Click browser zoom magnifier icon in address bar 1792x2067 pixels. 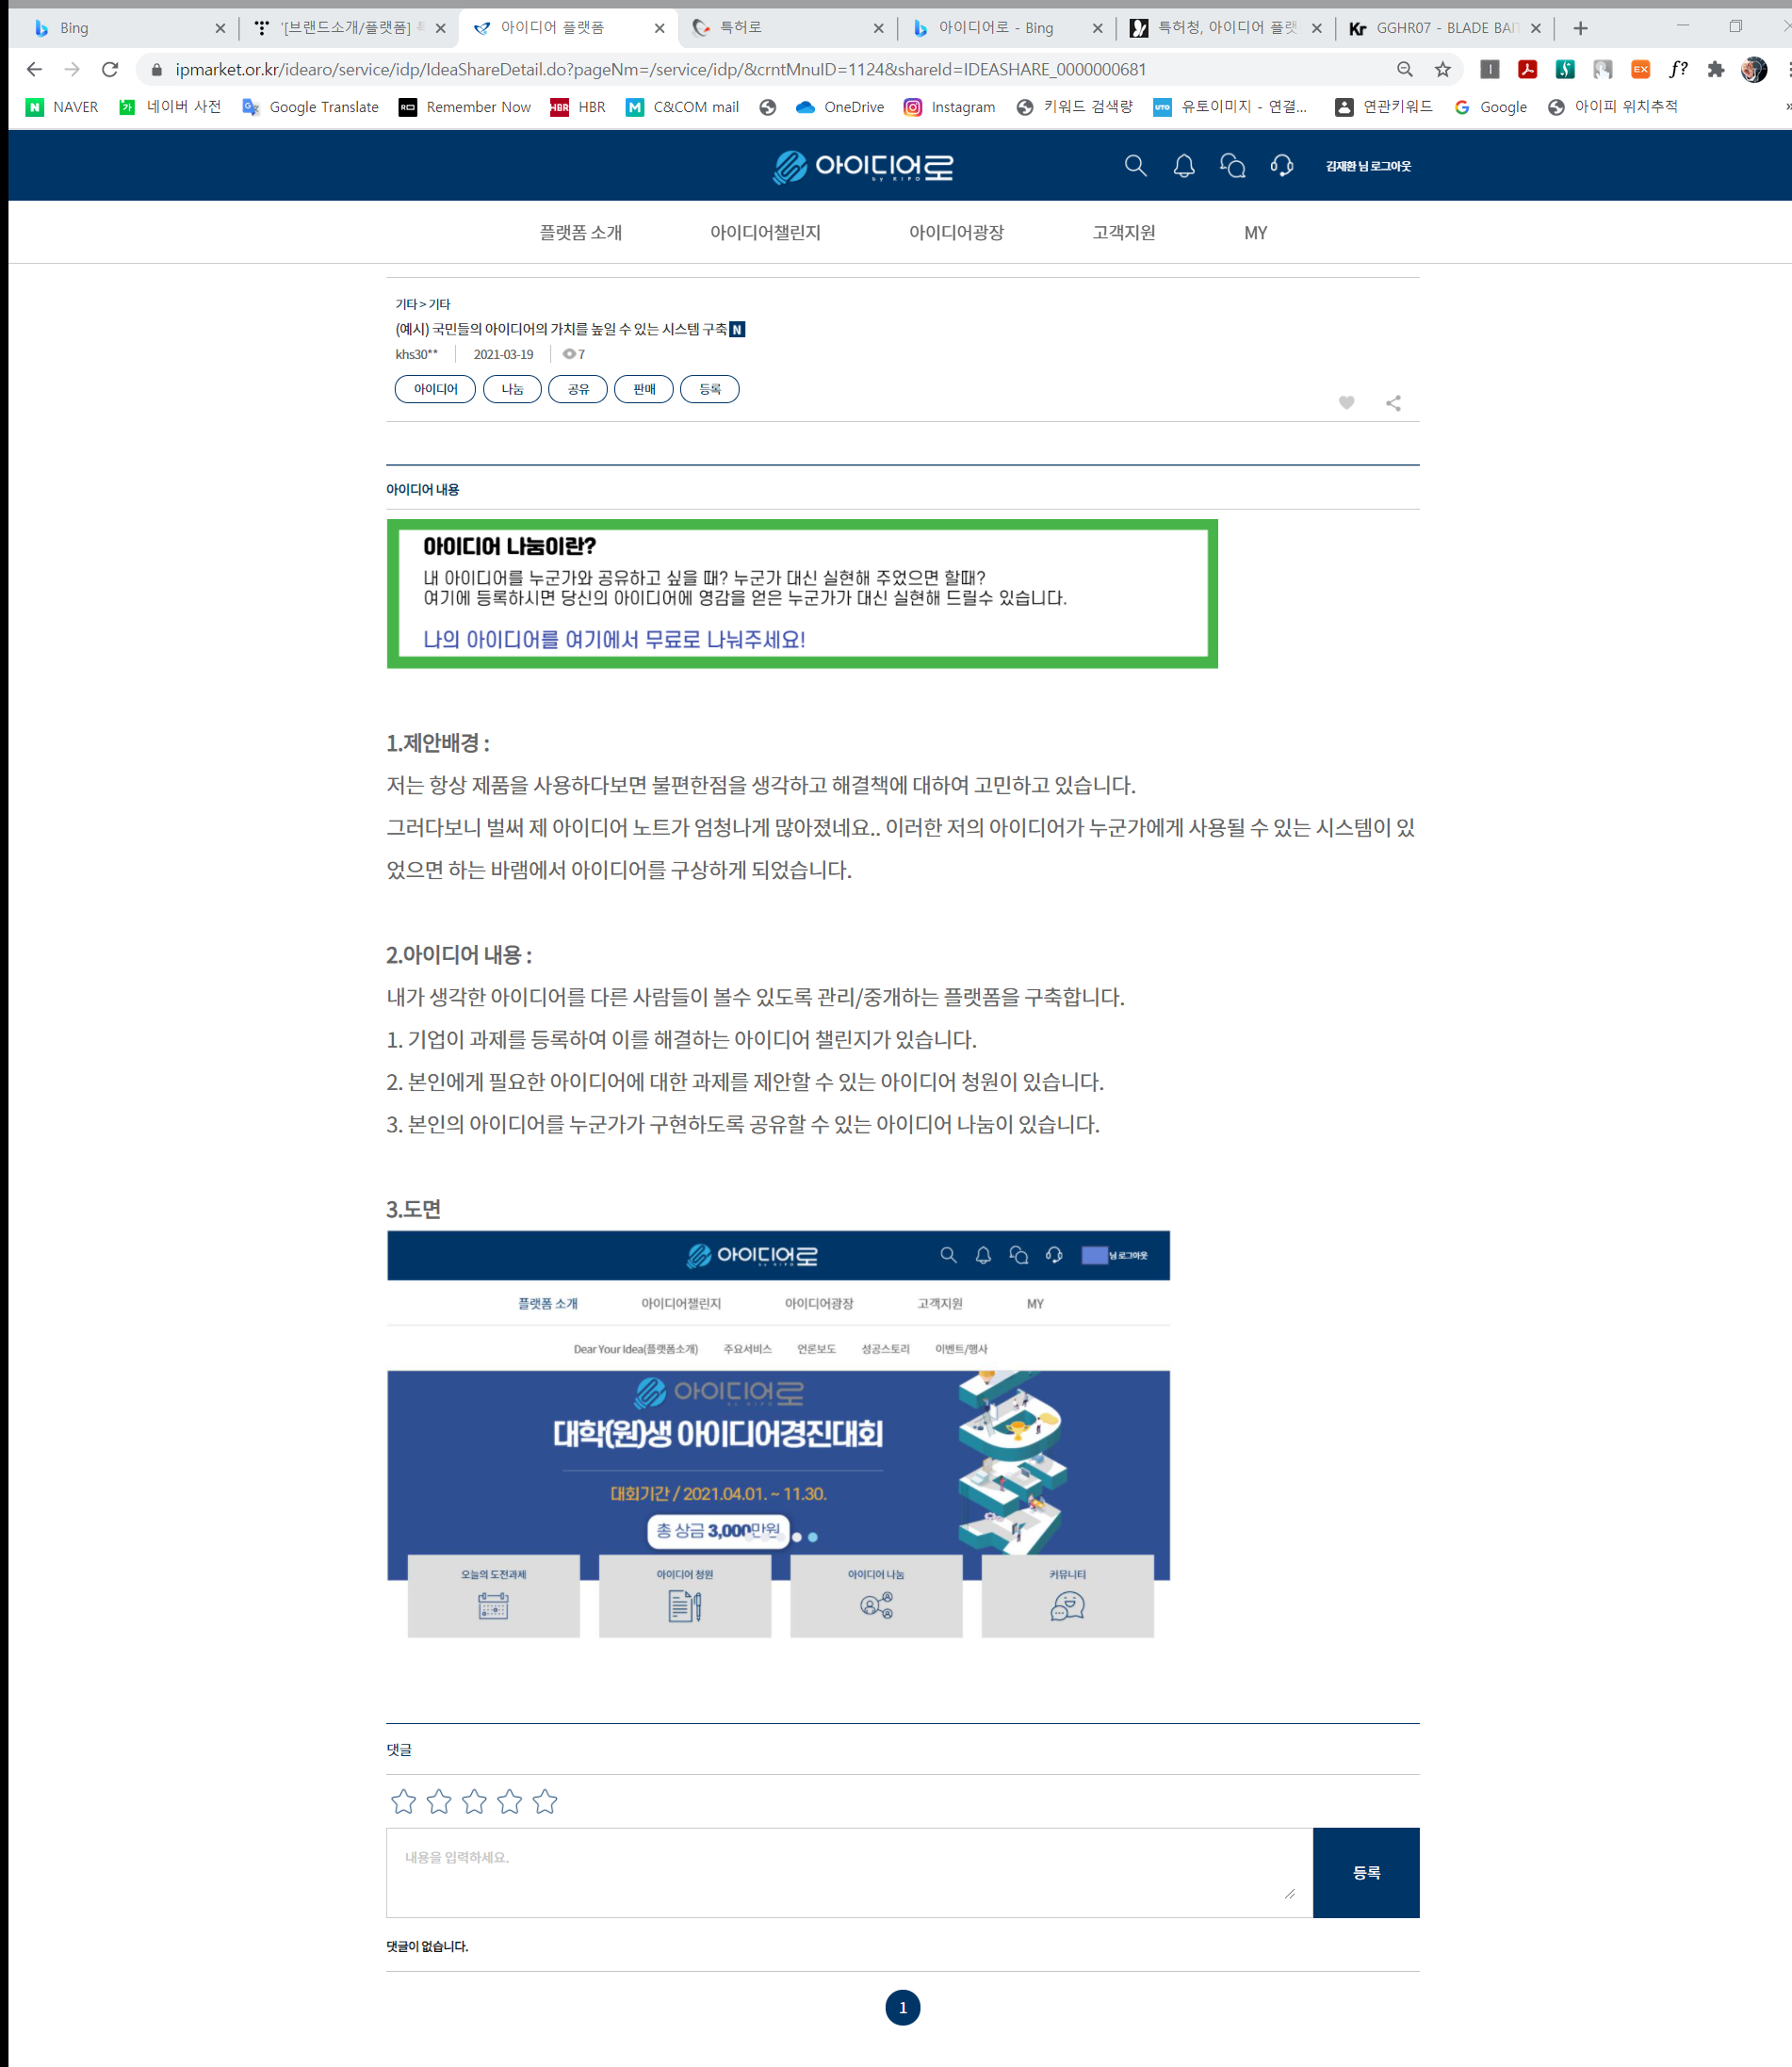tap(1405, 69)
